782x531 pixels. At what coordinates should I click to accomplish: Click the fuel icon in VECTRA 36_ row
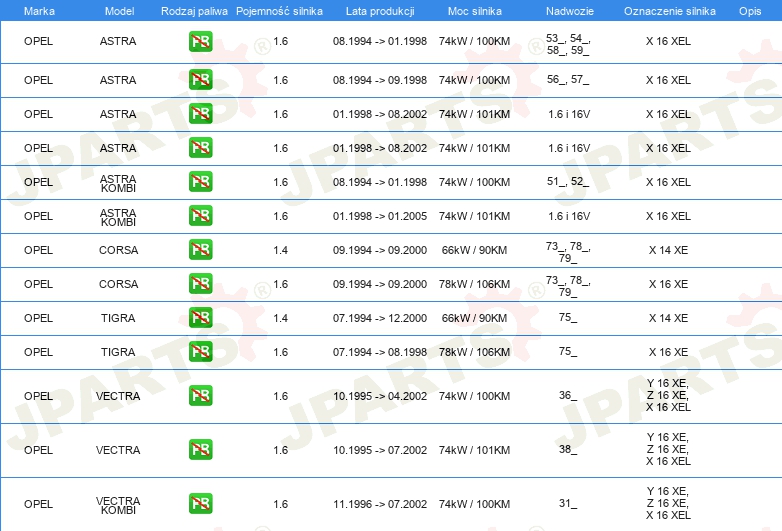[x=200, y=396]
